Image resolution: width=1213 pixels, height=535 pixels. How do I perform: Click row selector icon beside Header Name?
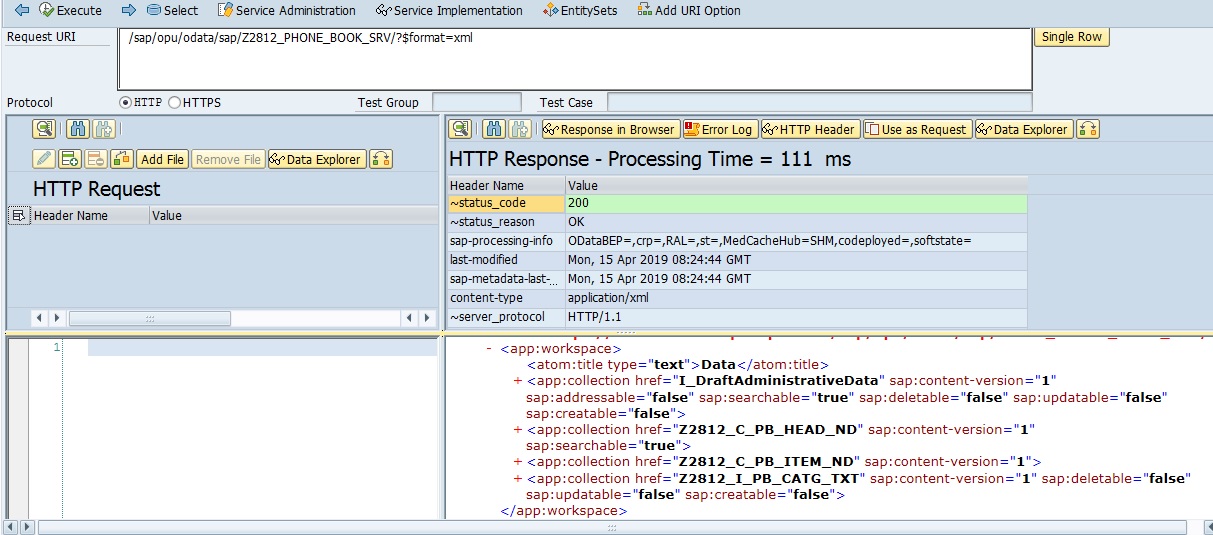18,215
